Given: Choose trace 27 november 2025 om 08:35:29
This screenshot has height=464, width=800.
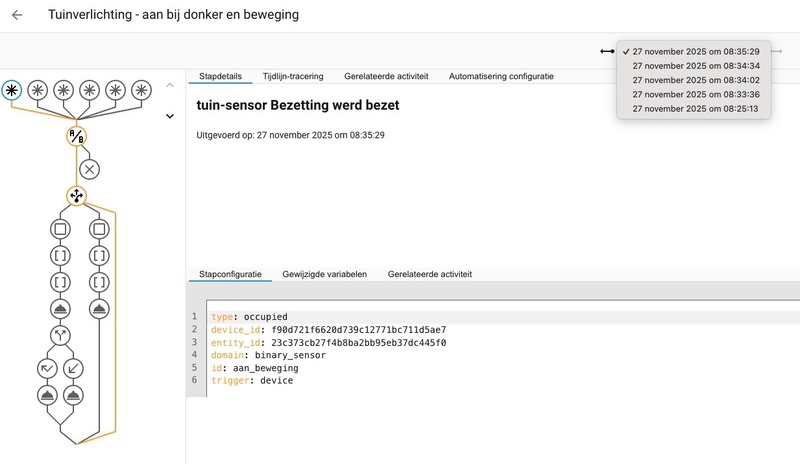Looking at the screenshot, I should point(693,52).
